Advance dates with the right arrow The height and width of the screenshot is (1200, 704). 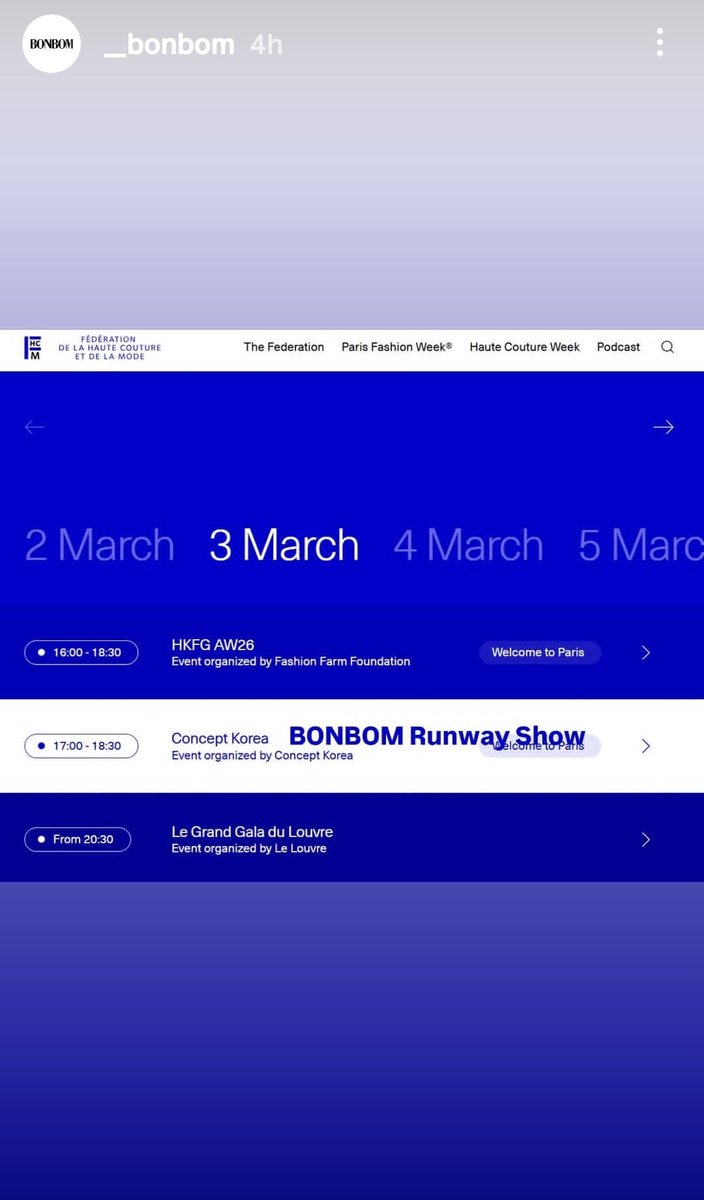point(663,427)
